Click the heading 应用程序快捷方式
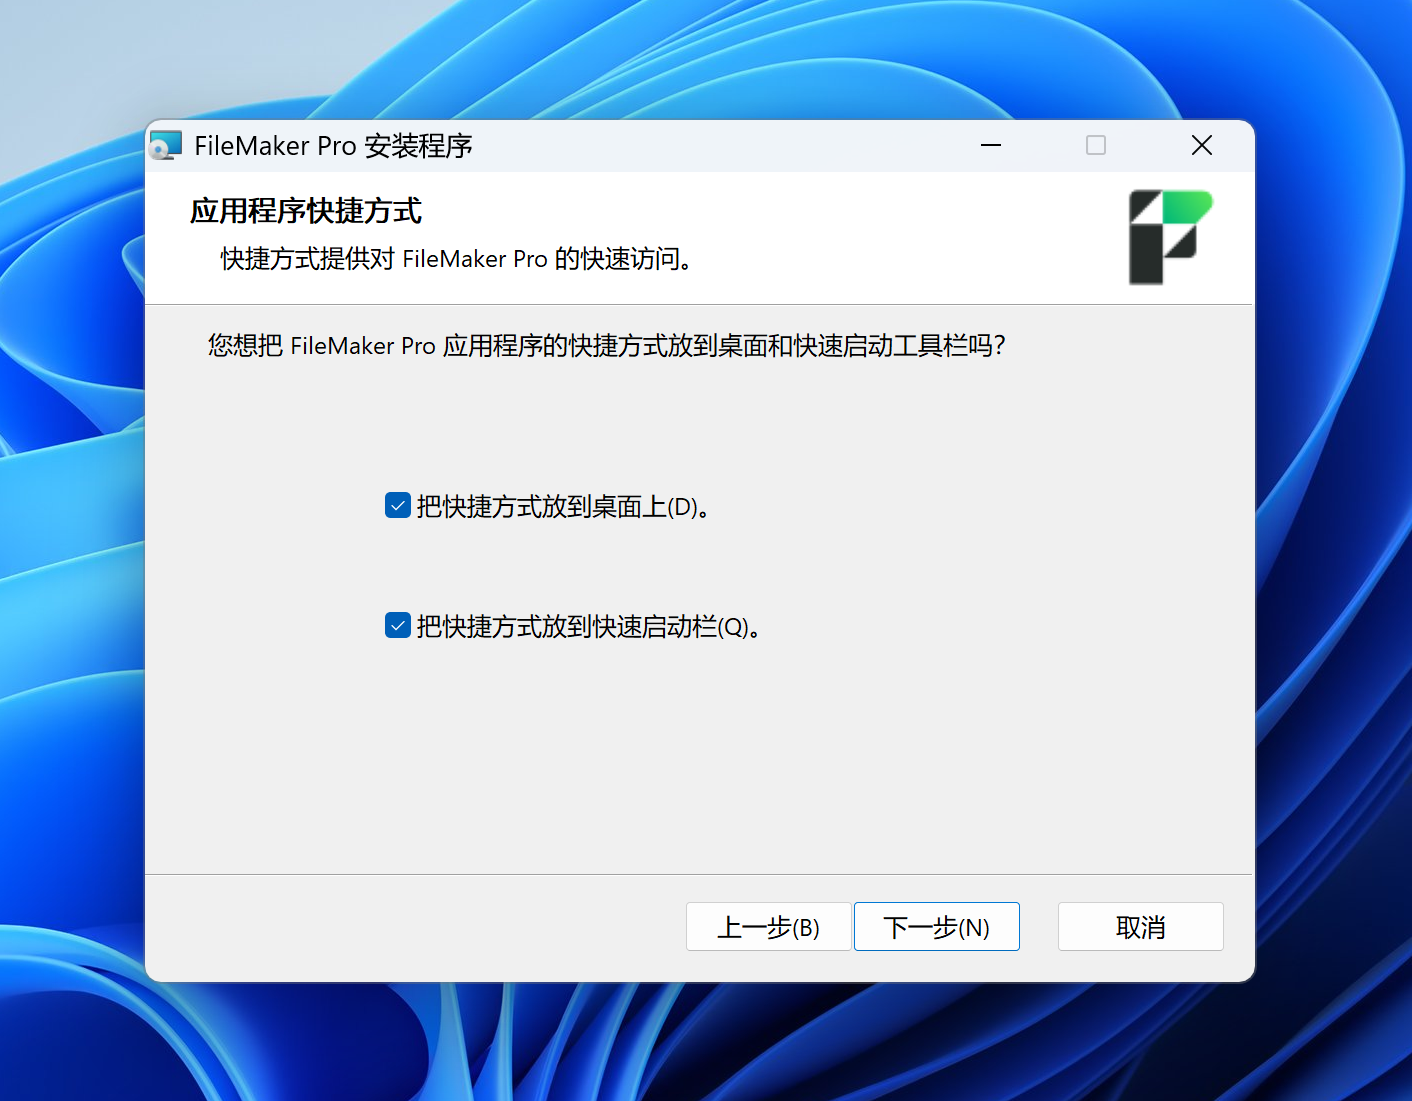The width and height of the screenshot is (1412, 1101). pyautogui.click(x=306, y=211)
